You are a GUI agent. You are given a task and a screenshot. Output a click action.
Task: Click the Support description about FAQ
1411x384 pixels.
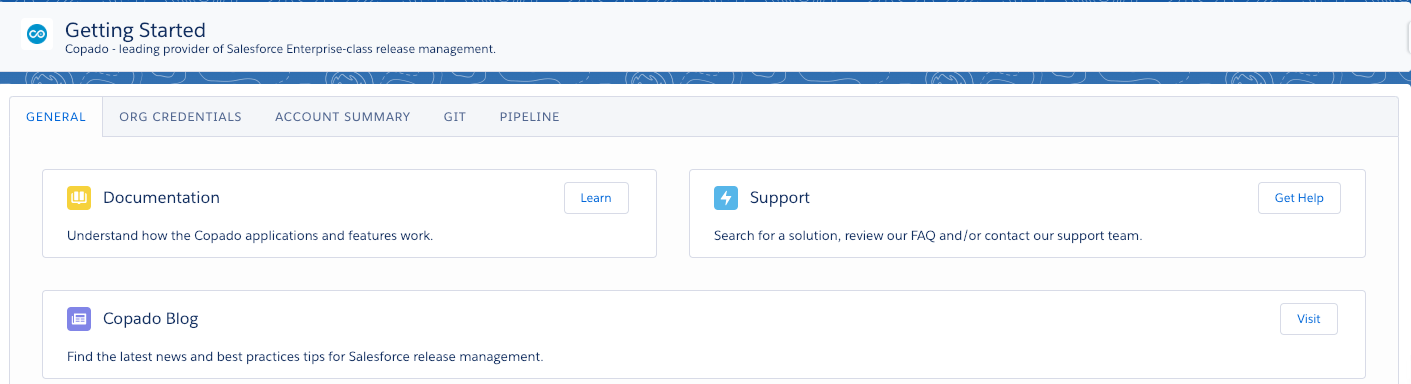click(928, 237)
